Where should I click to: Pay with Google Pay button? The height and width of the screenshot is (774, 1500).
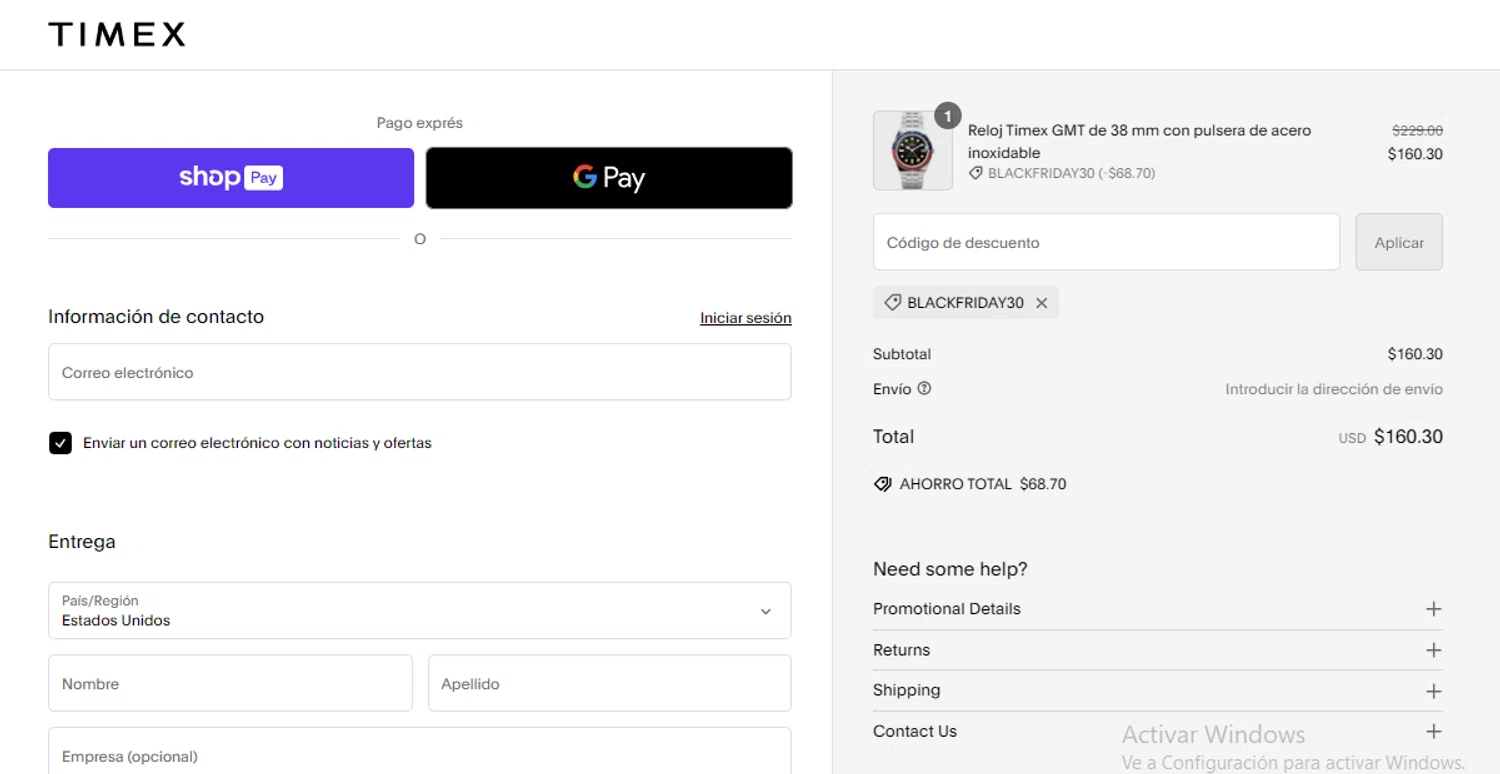(x=609, y=178)
